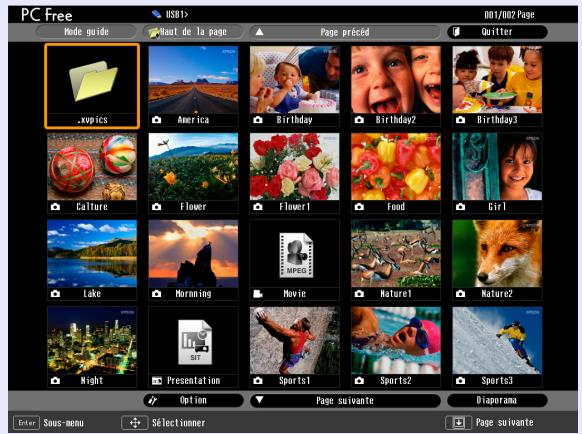Select the Birthday3 party thumbnail
Screen dimensions: 582x434
point(497,79)
